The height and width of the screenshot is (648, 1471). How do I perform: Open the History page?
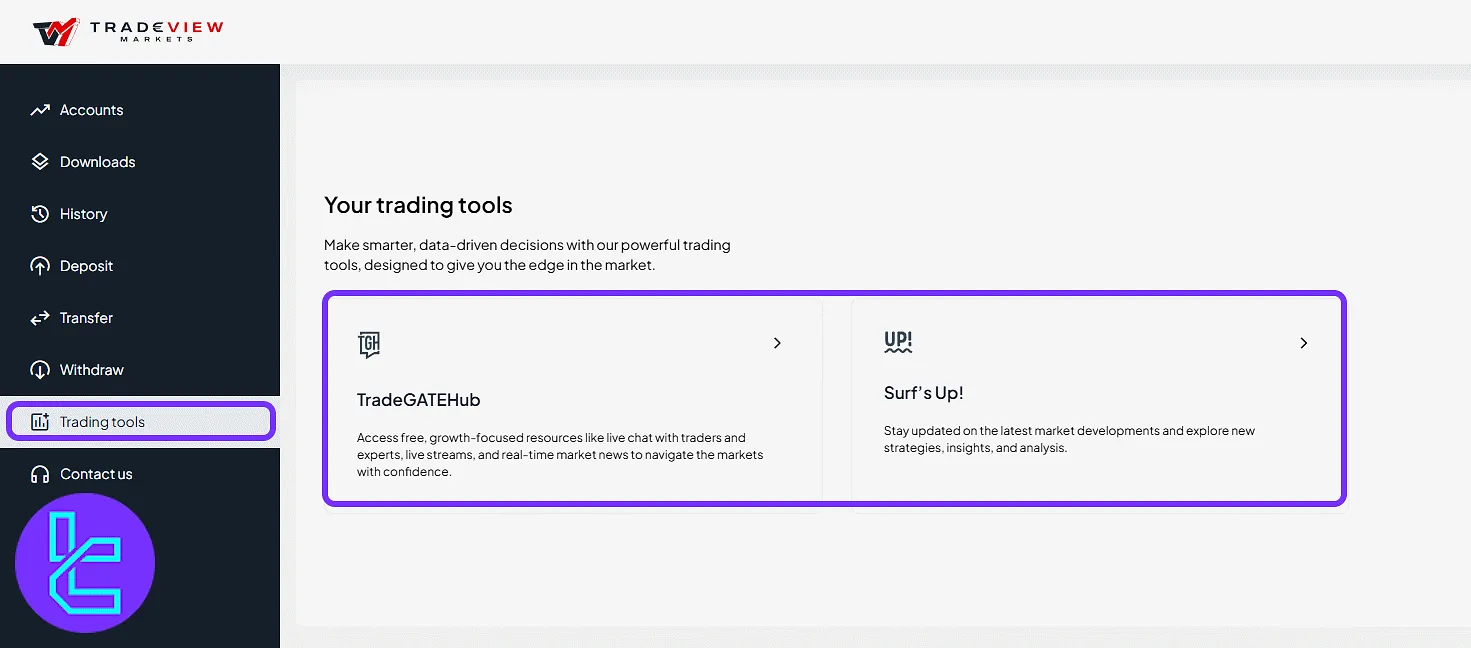click(140, 214)
